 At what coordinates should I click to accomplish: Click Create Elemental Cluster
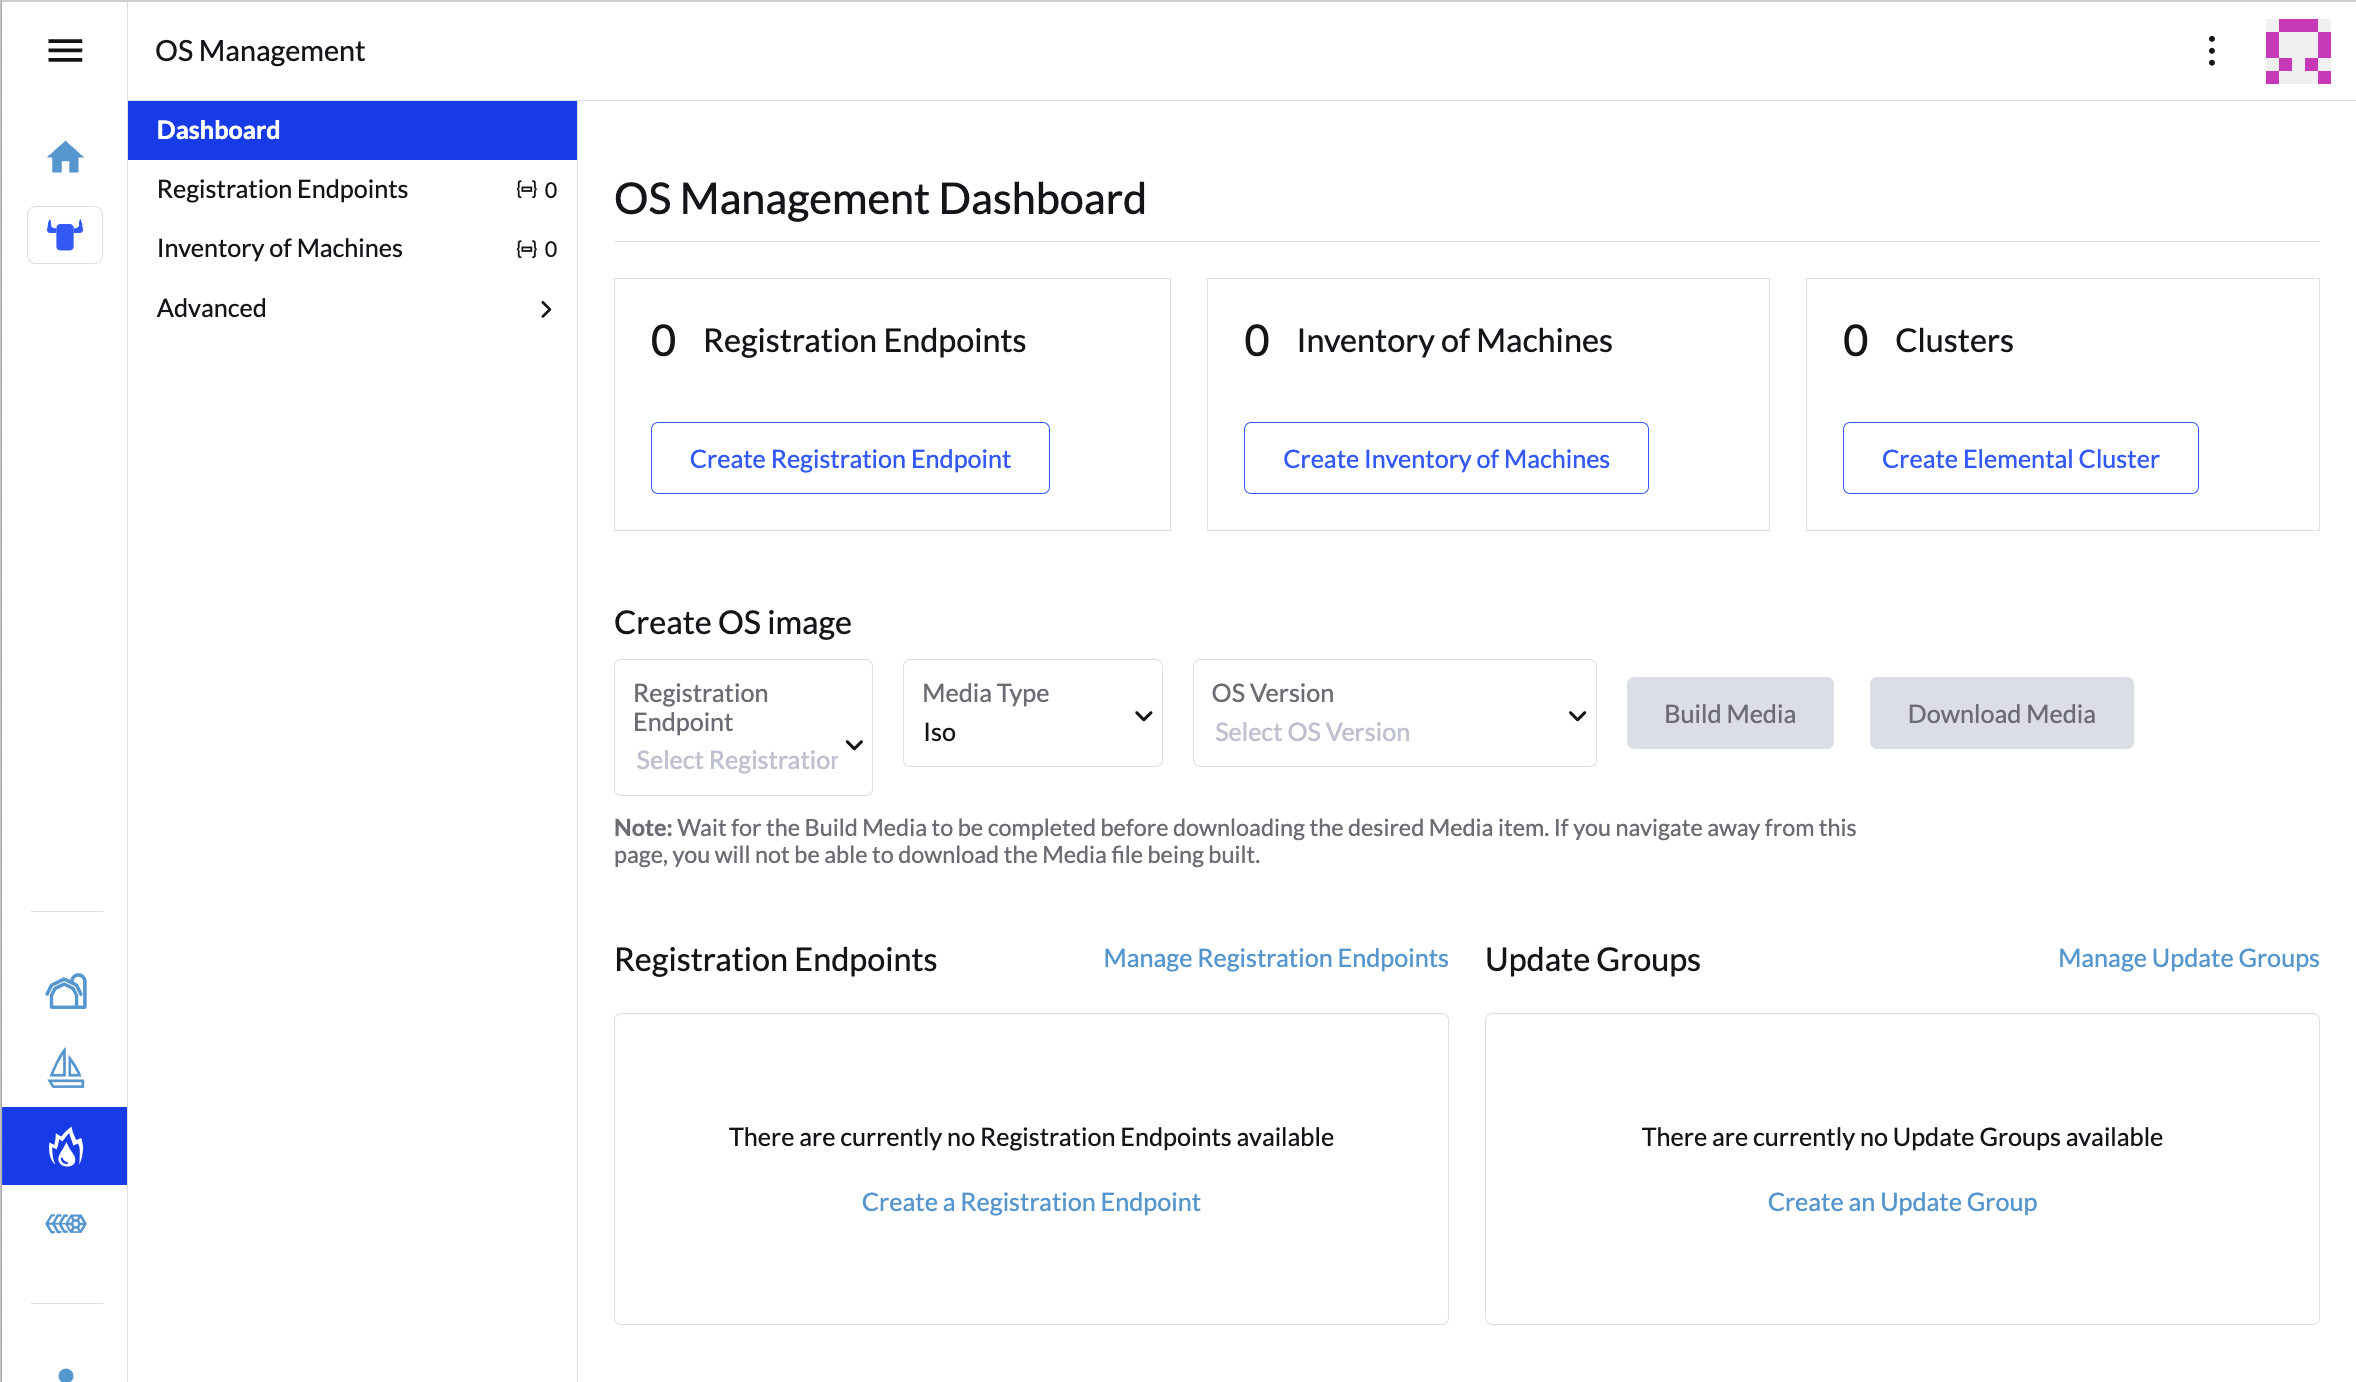pyautogui.click(x=2019, y=457)
